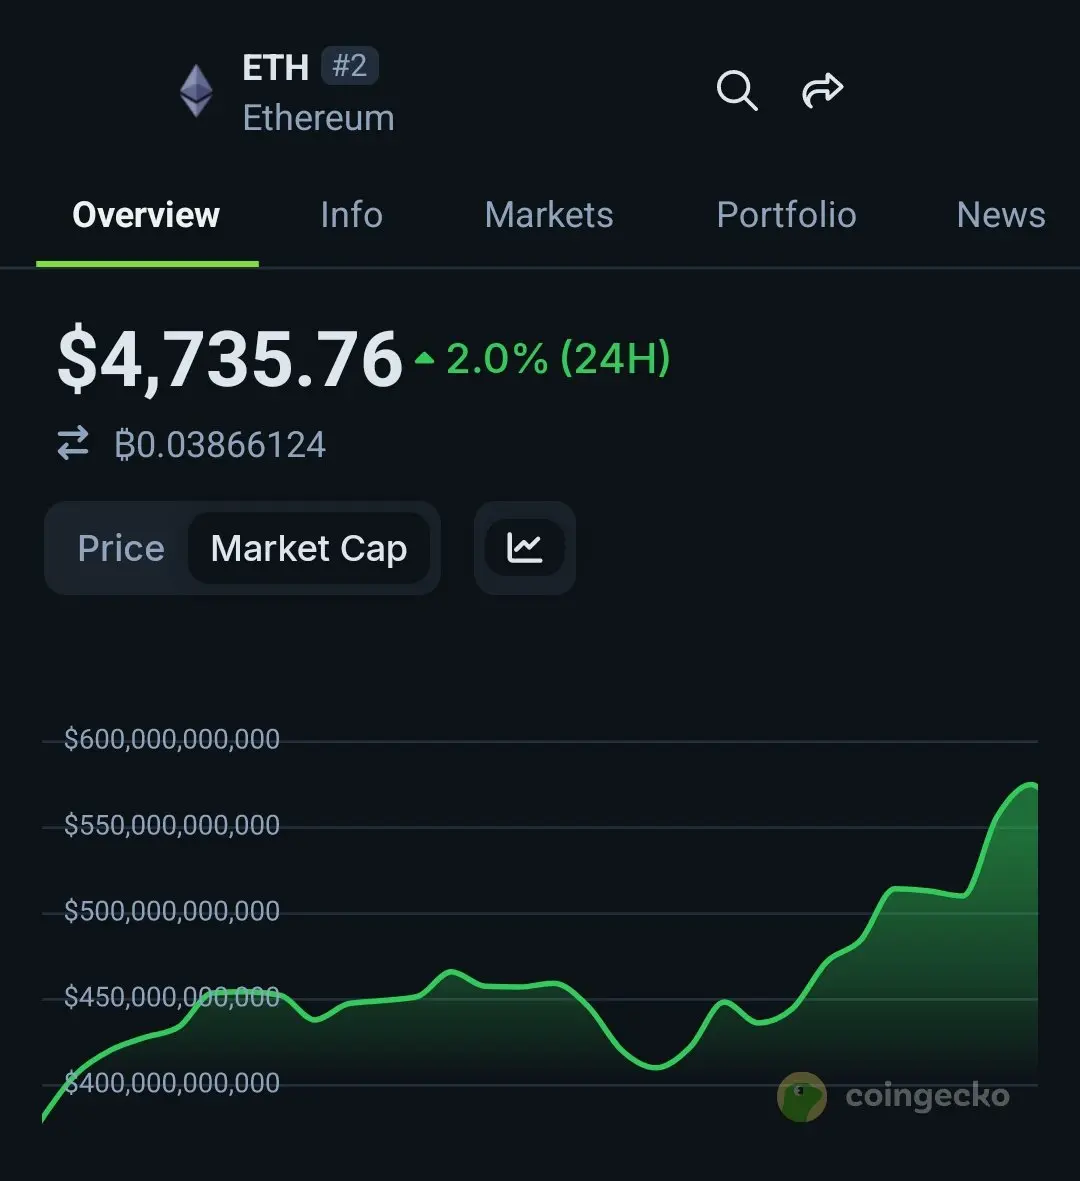The width and height of the screenshot is (1080, 1181).
Task: Open the Overview tab
Action: [146, 215]
